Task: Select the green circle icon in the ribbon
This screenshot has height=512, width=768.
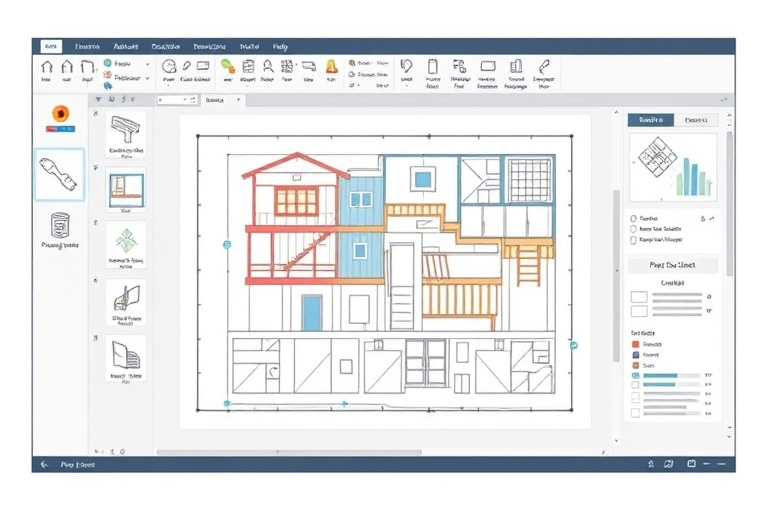Action: pyautogui.click(x=108, y=63)
